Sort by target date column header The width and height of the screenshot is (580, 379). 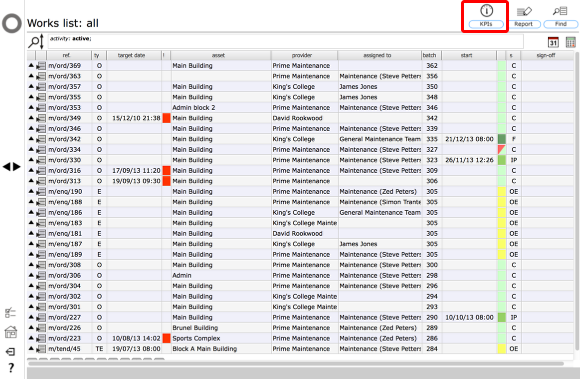coord(134,55)
